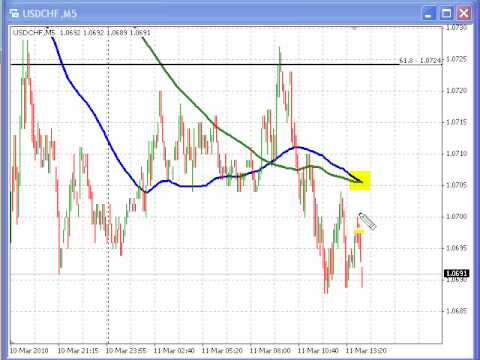
Task: Click the 1.0705 price scale label
Action: tap(456, 185)
